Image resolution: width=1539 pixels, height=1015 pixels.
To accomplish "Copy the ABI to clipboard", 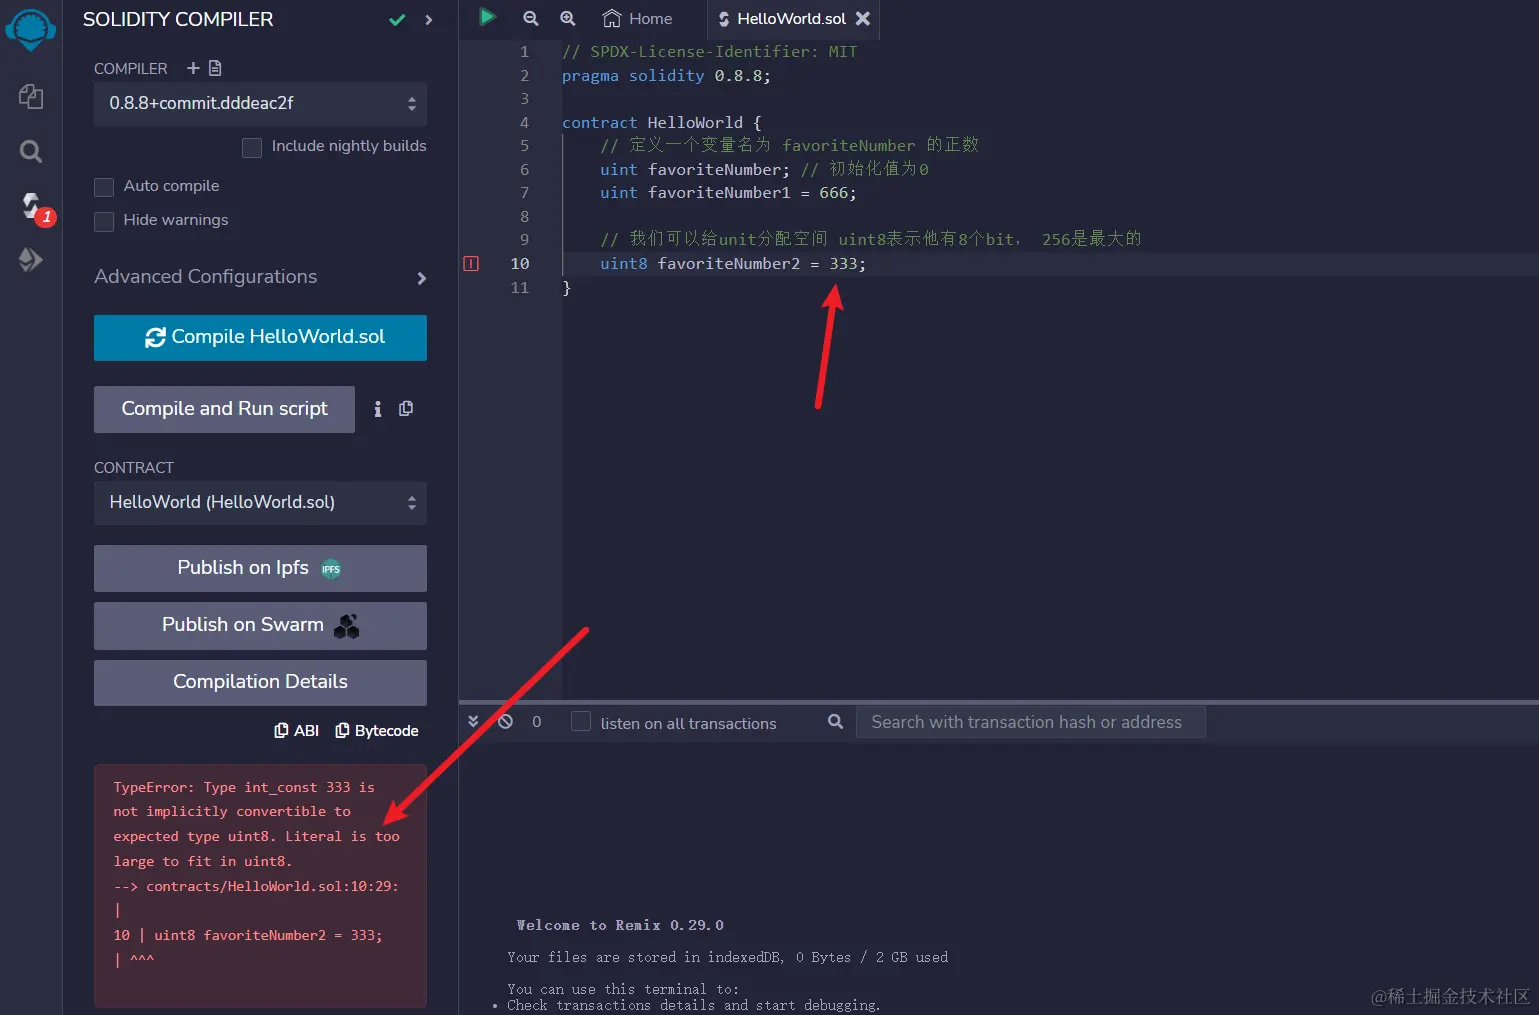I will click(x=296, y=731).
